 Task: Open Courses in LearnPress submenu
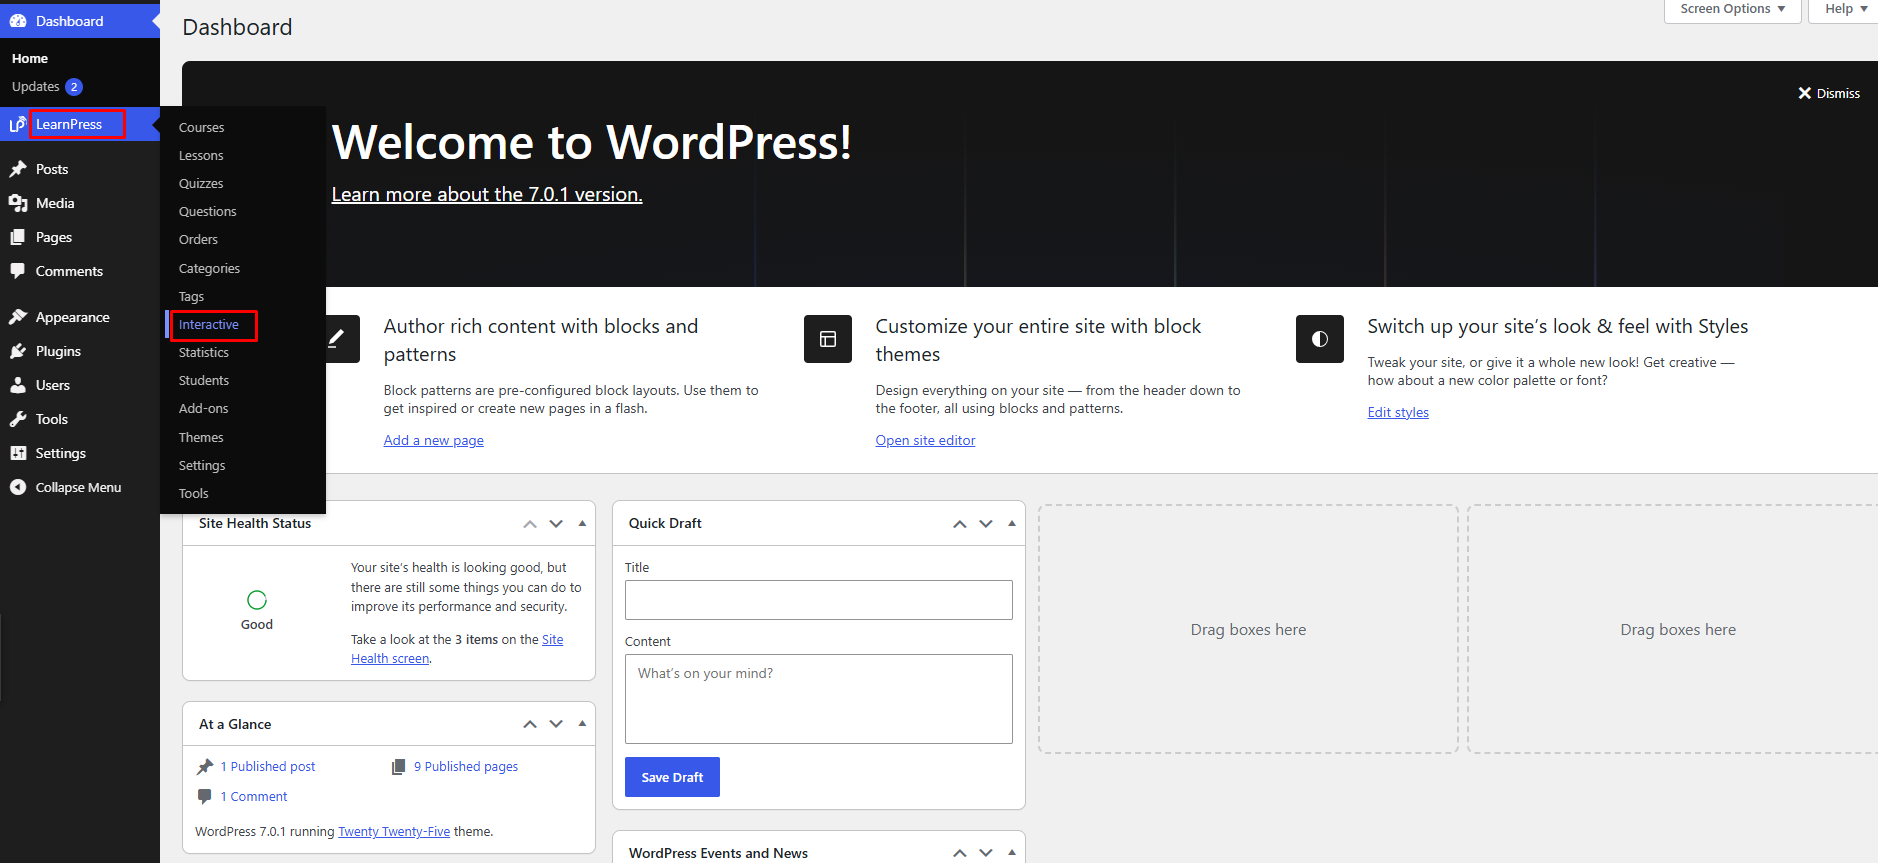click(x=202, y=128)
